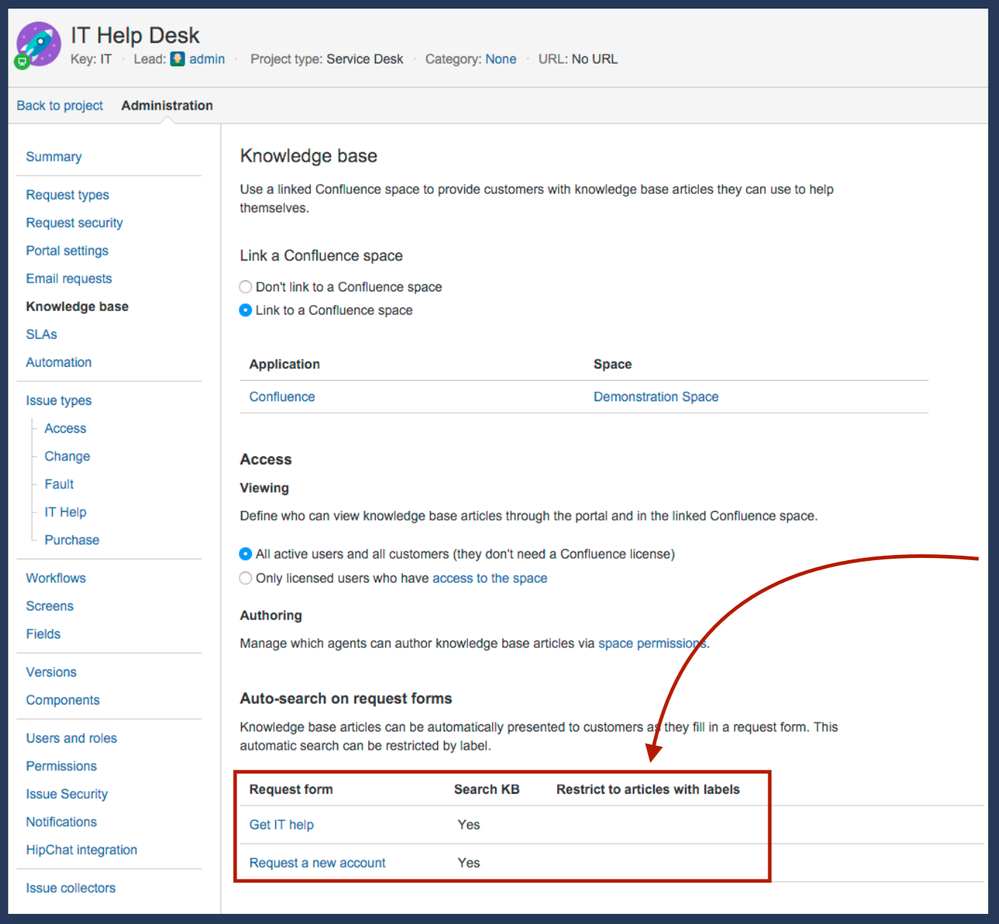Open Portal settings page
Viewport: 999px width, 924px height.
coord(68,251)
